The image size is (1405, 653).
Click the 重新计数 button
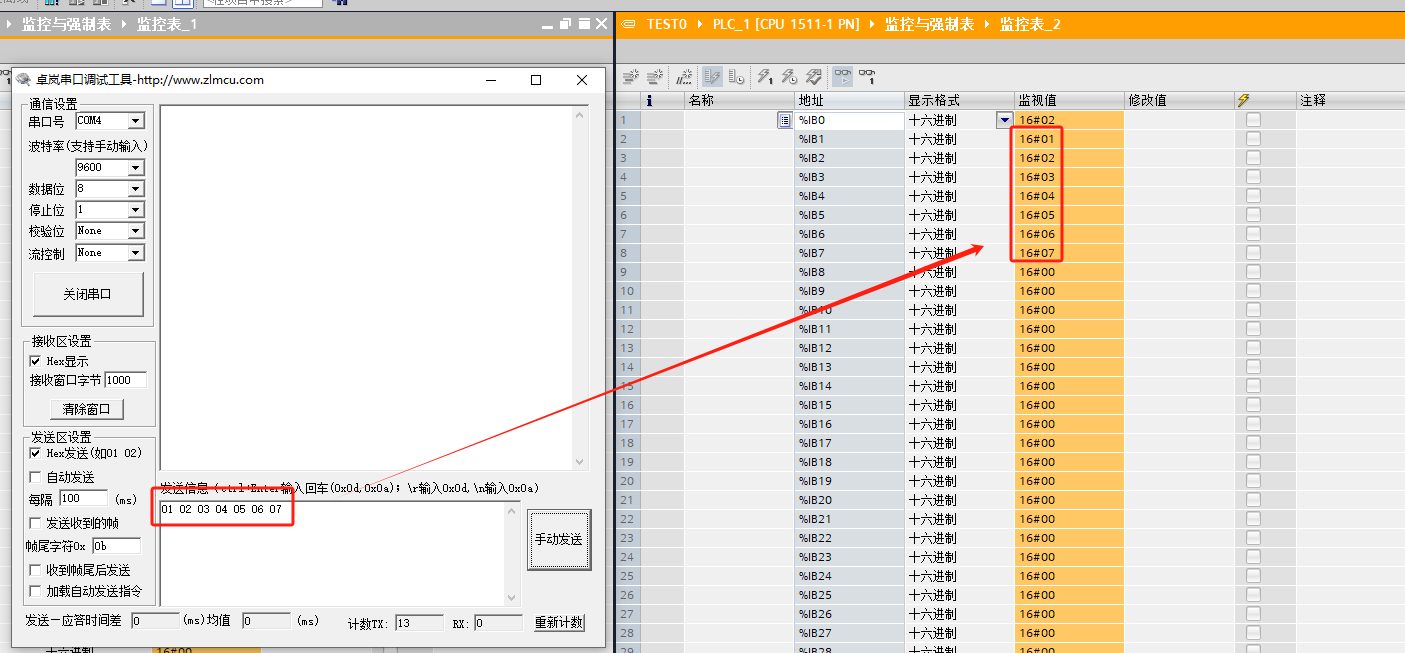[x=559, y=623]
